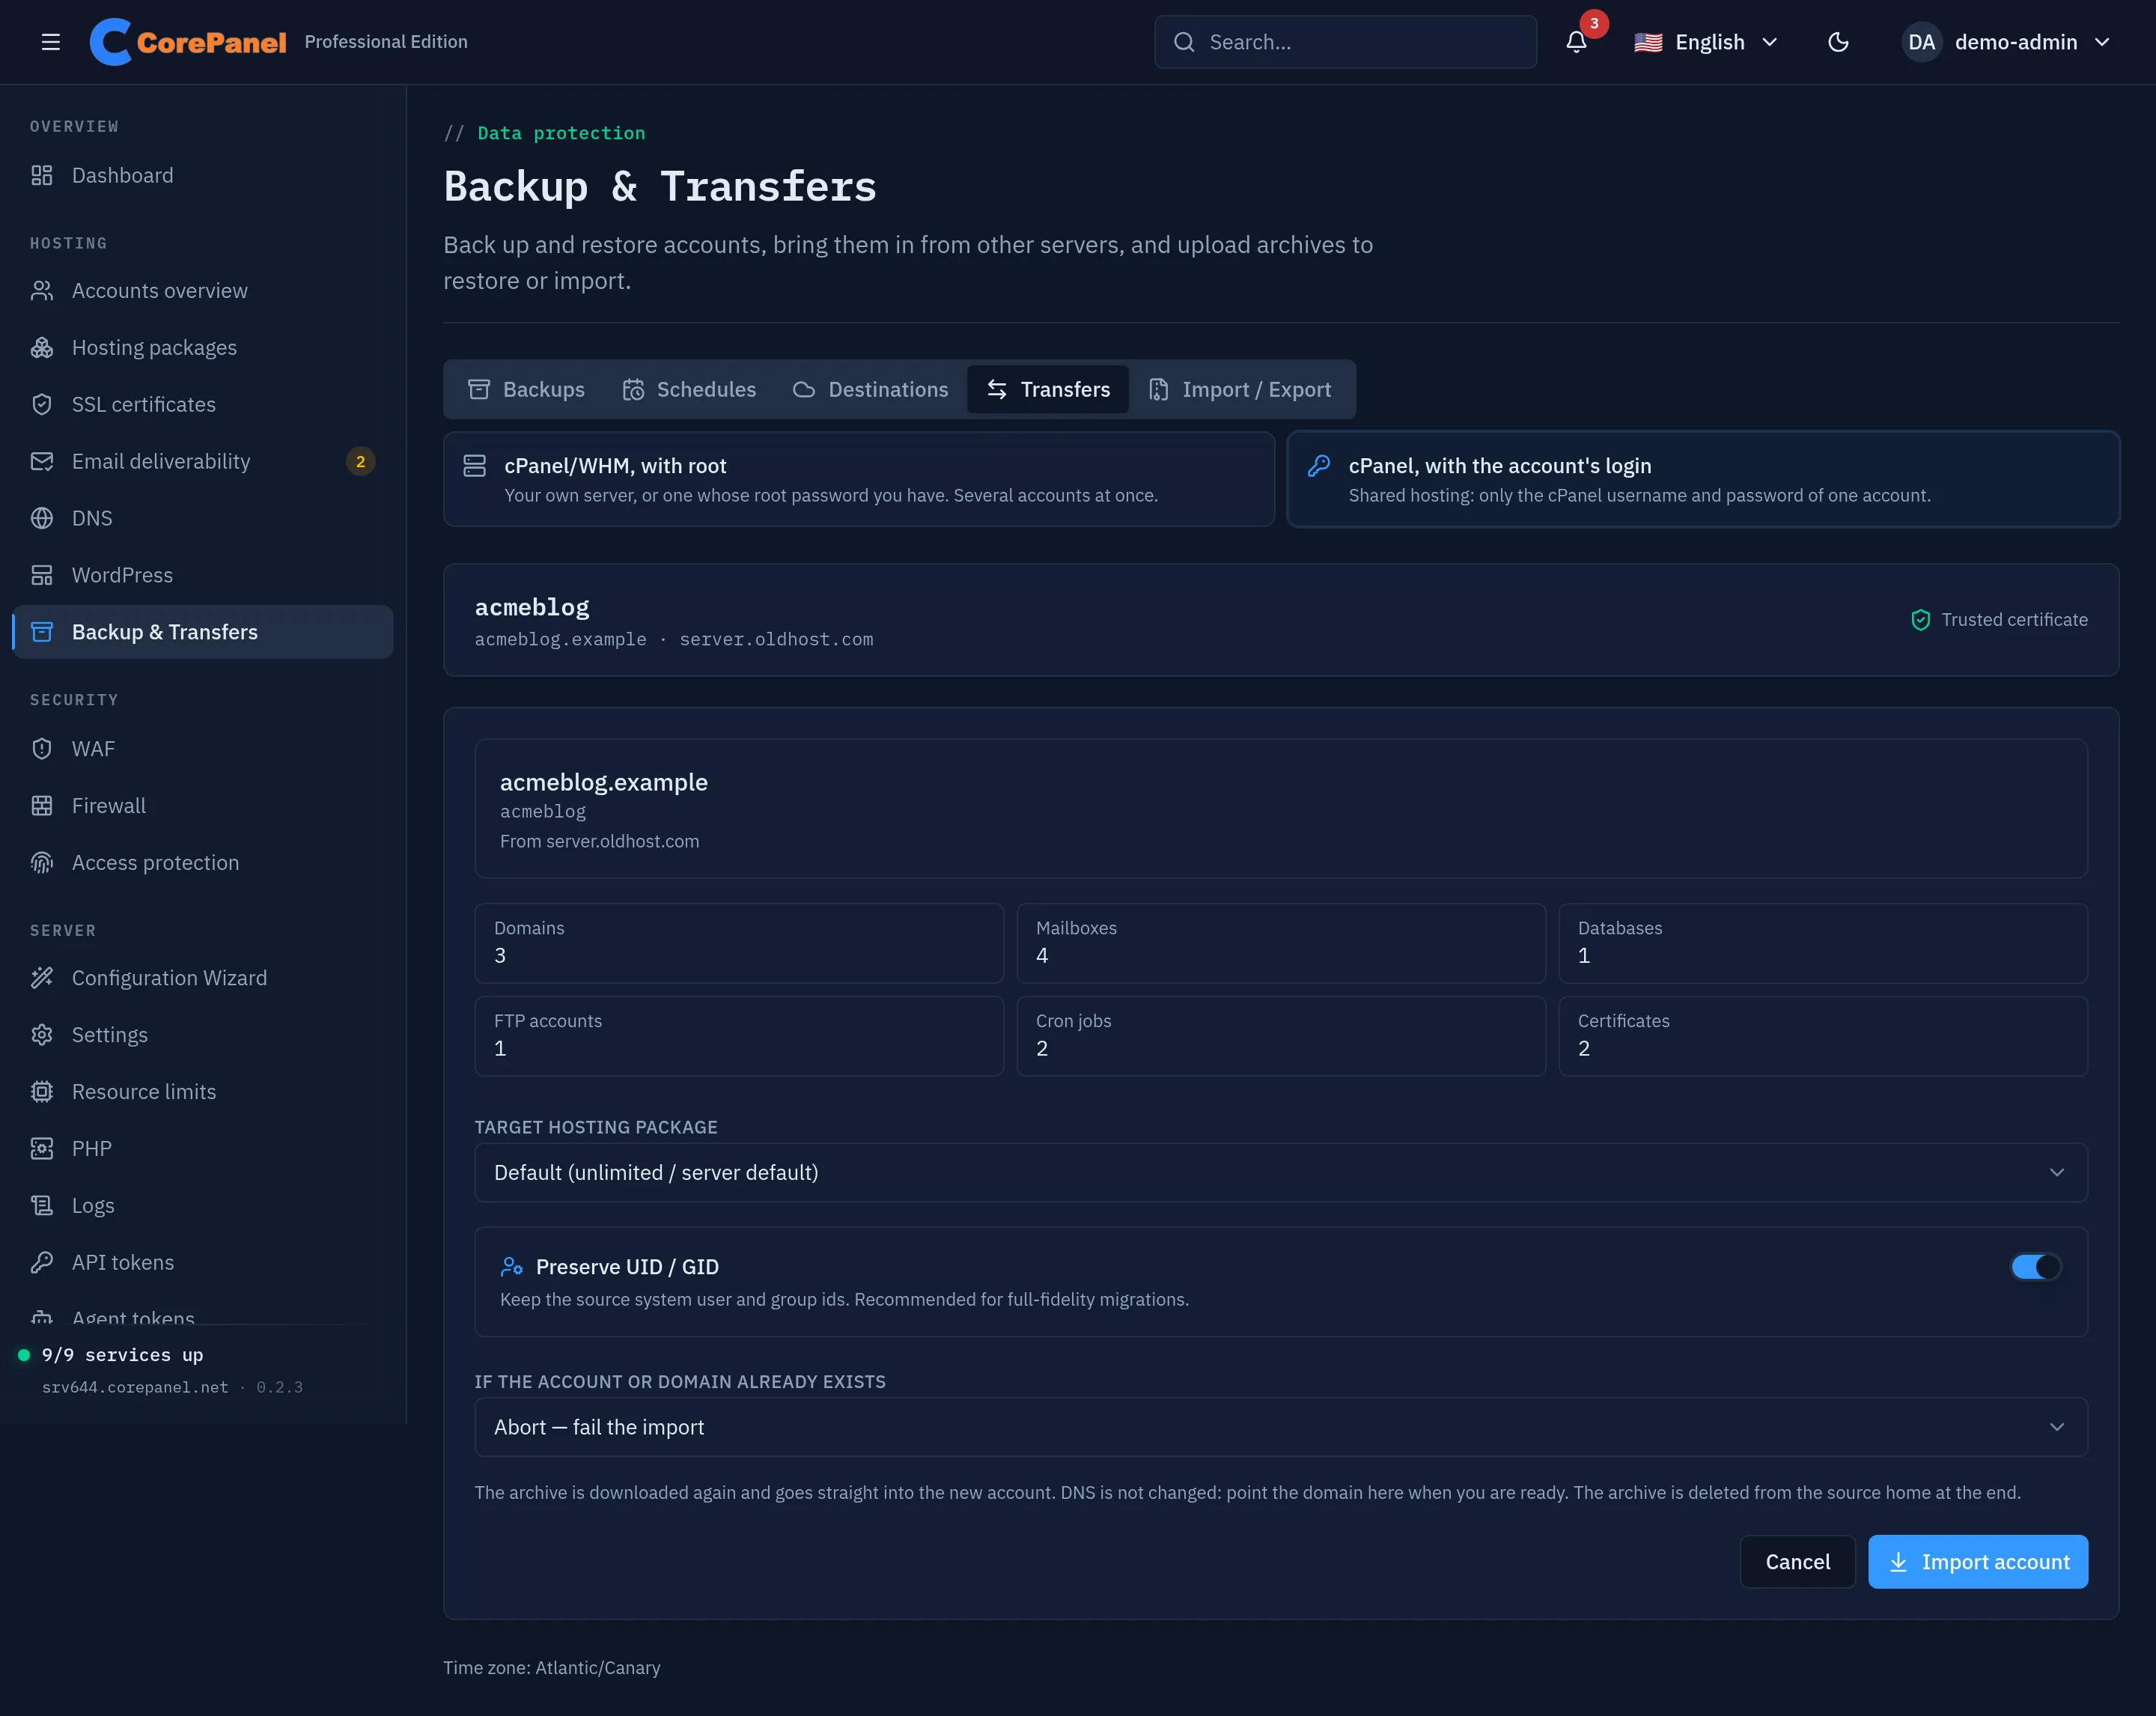This screenshot has height=1716, width=2156.
Task: Switch to the Destinations tab
Action: click(x=871, y=389)
